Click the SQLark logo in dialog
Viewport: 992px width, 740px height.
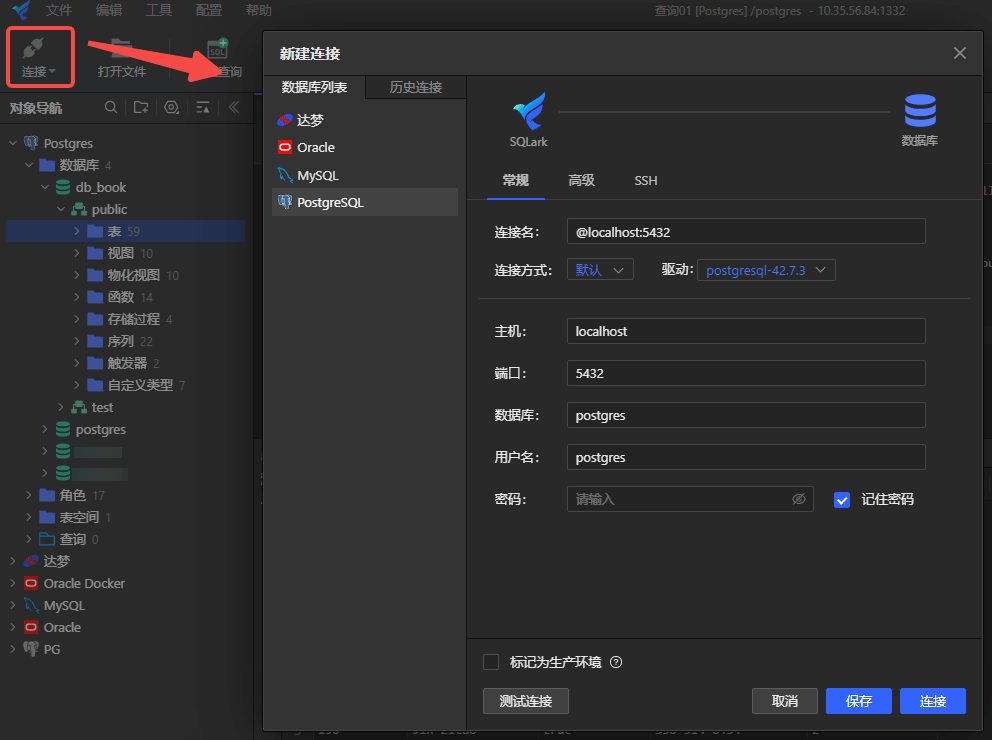tap(529, 111)
